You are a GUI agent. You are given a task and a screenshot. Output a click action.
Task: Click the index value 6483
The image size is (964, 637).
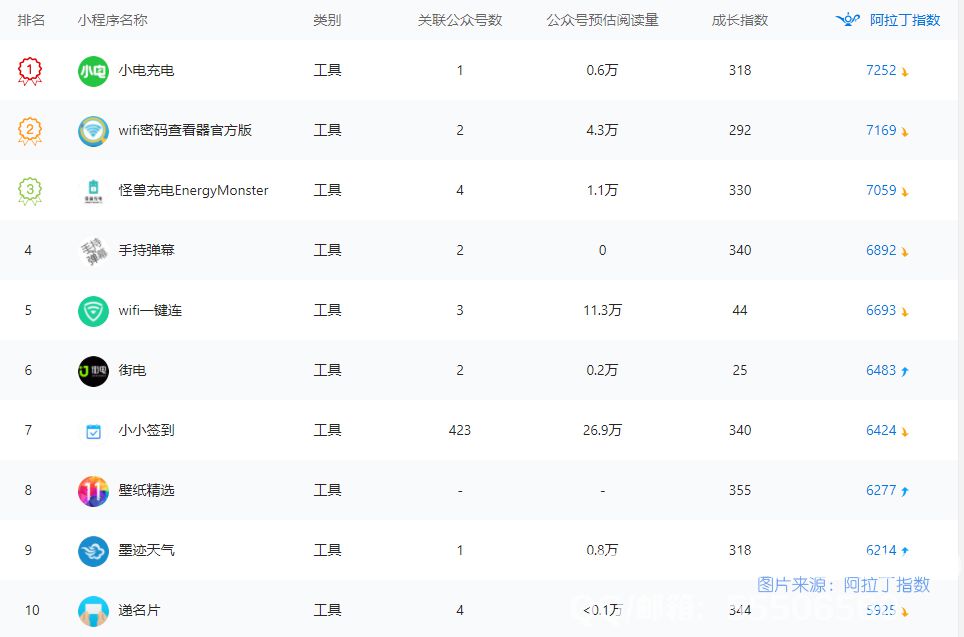(881, 370)
